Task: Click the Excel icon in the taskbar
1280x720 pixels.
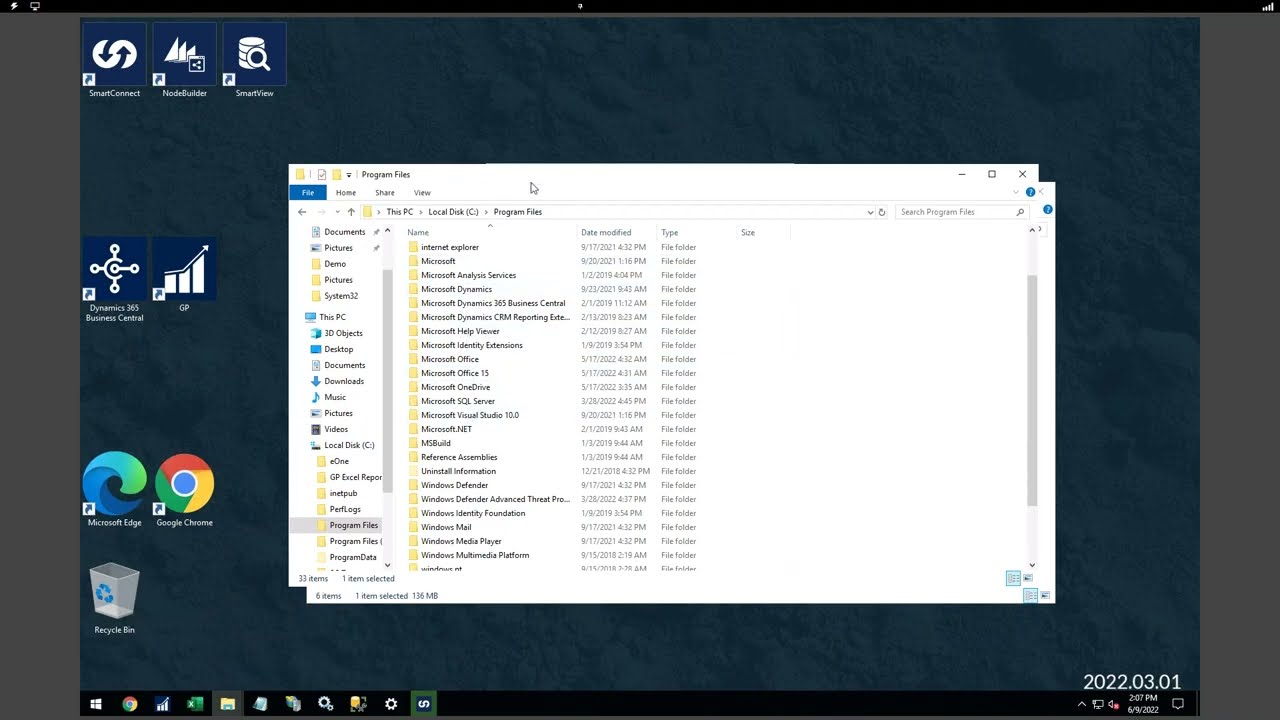Action: (x=195, y=704)
